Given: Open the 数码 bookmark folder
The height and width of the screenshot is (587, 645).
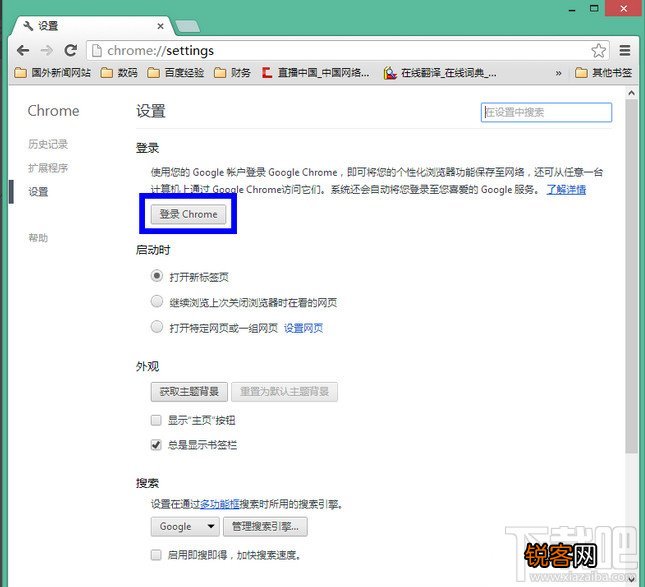Looking at the screenshot, I should (x=119, y=73).
